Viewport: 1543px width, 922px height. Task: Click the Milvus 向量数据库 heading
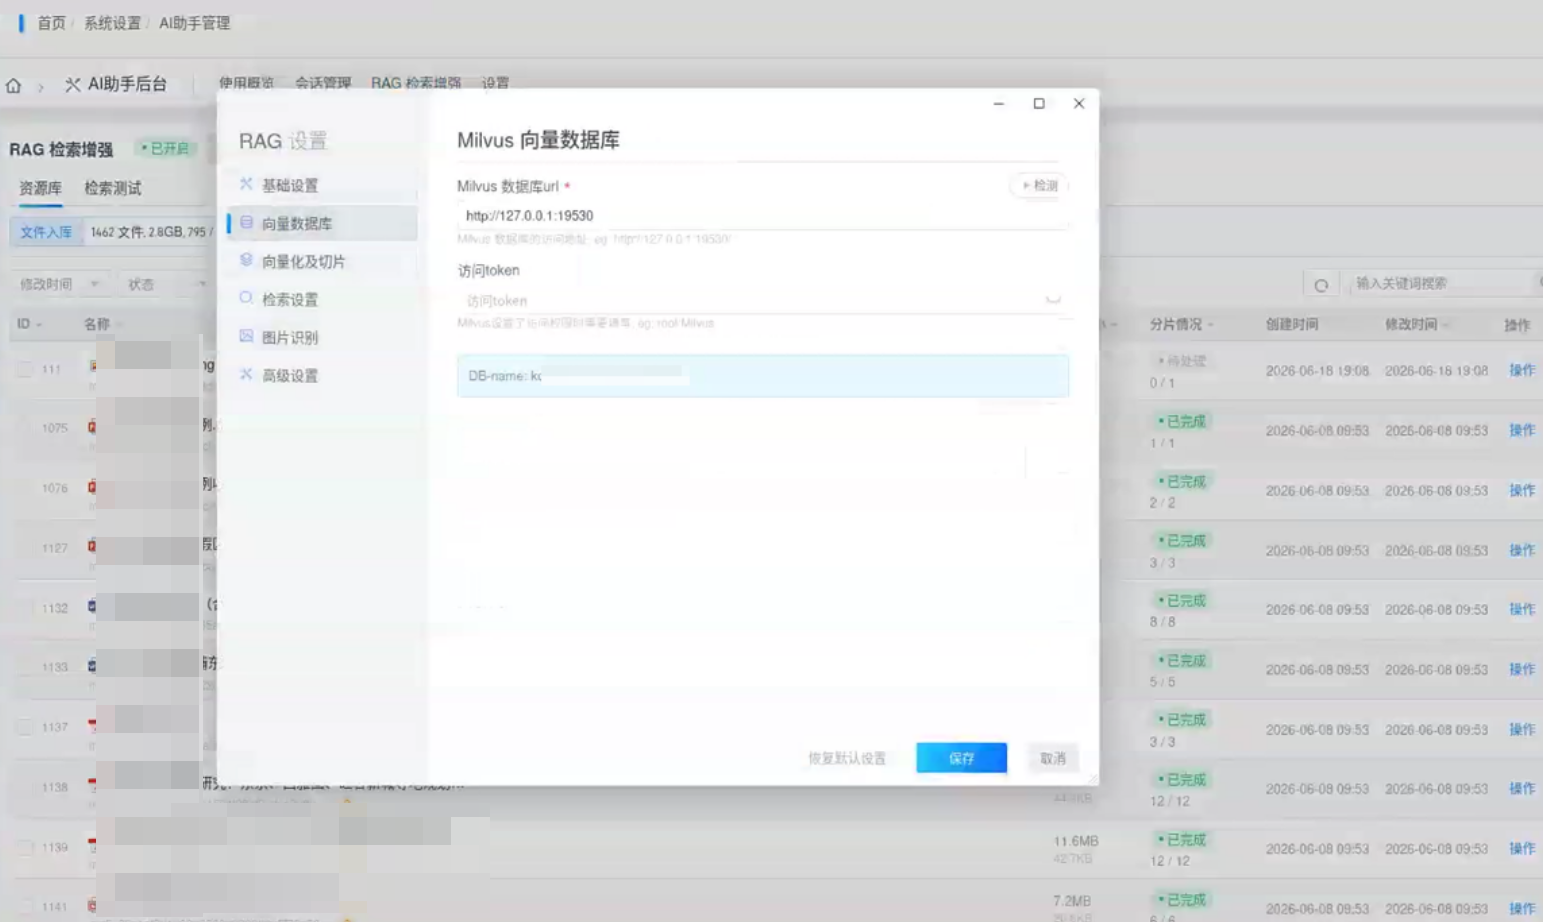[x=538, y=140]
